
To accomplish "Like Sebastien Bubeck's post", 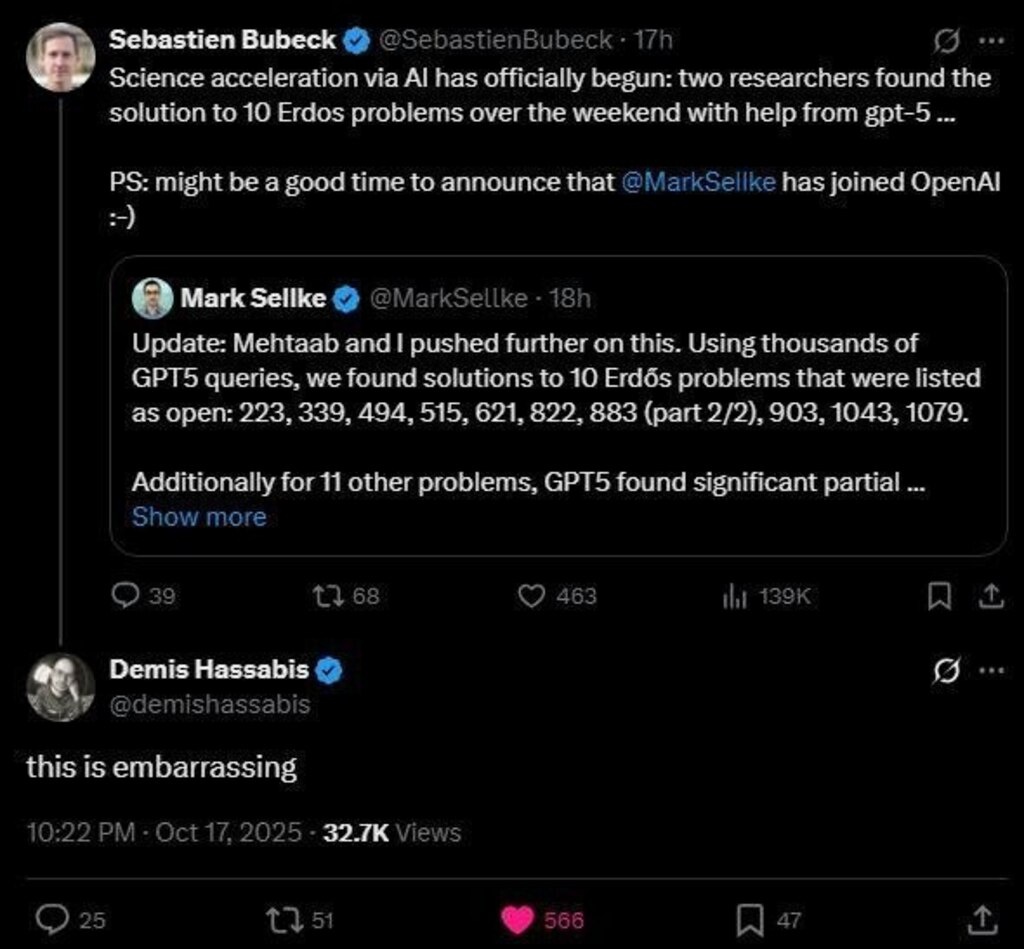I will click(533, 596).
